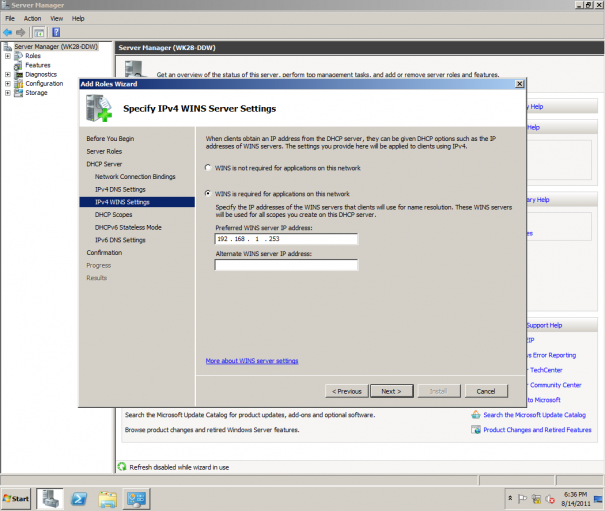The image size is (605, 511).
Task: Open the Community Center link
Action: point(555,385)
